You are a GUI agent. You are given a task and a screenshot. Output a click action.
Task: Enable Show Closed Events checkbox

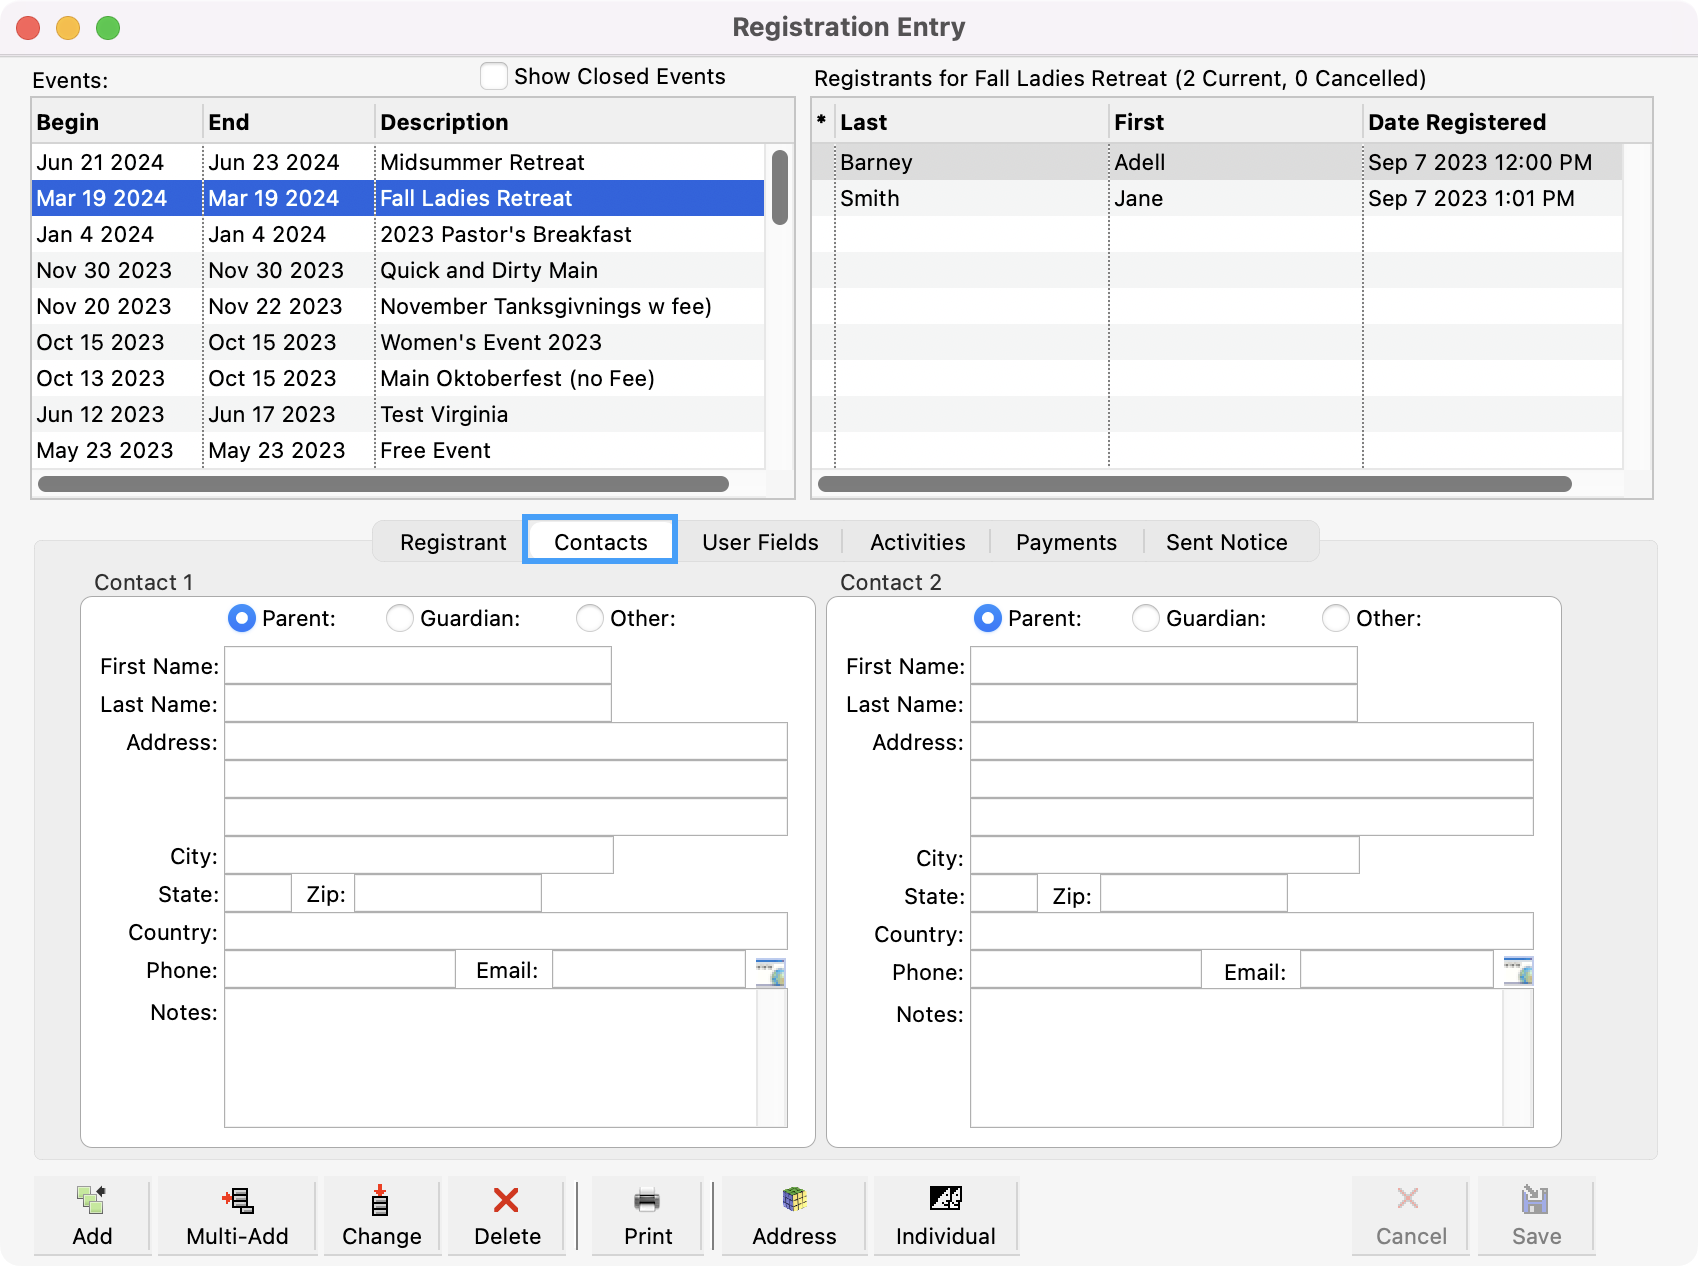point(494,77)
